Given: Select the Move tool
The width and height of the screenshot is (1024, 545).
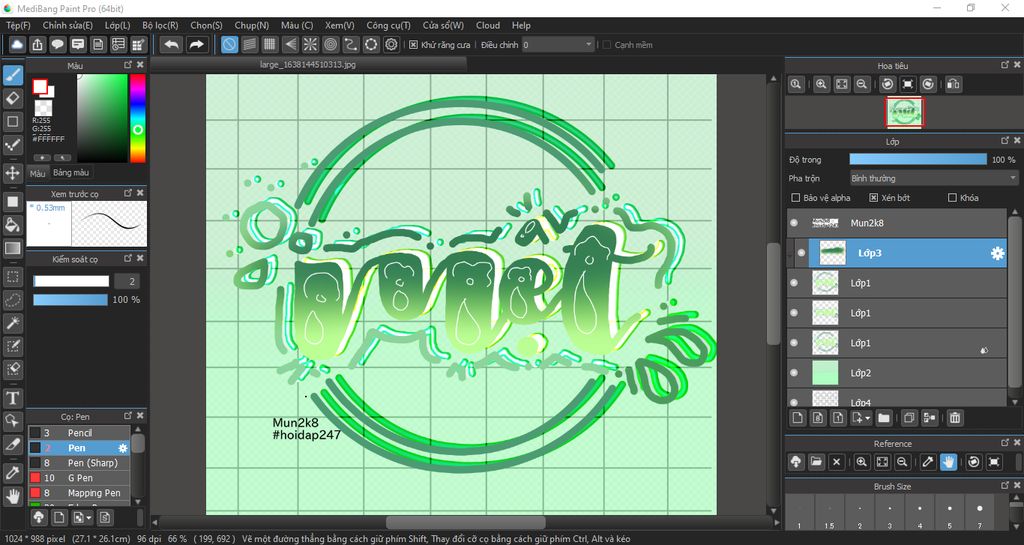Looking at the screenshot, I should 12,173.
